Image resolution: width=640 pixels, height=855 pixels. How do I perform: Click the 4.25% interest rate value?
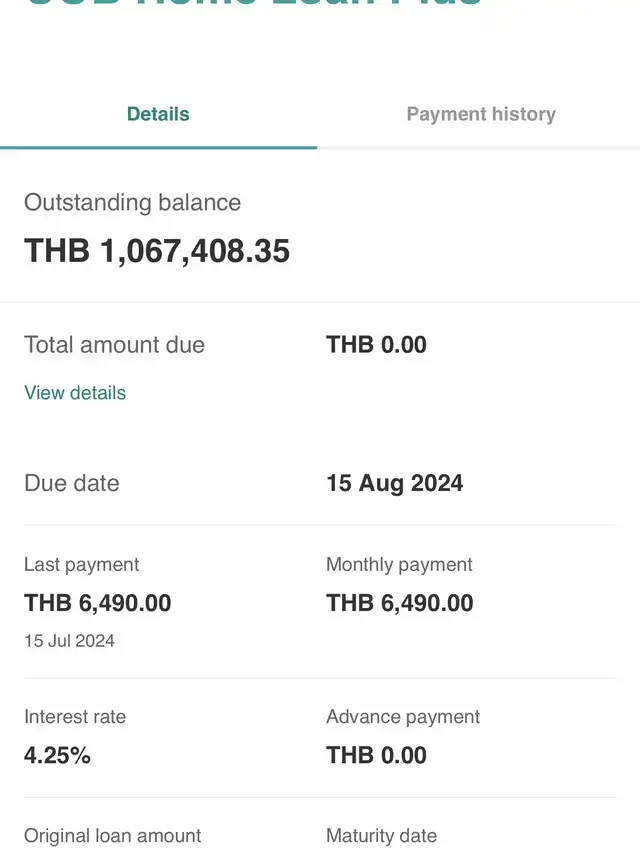coord(57,755)
